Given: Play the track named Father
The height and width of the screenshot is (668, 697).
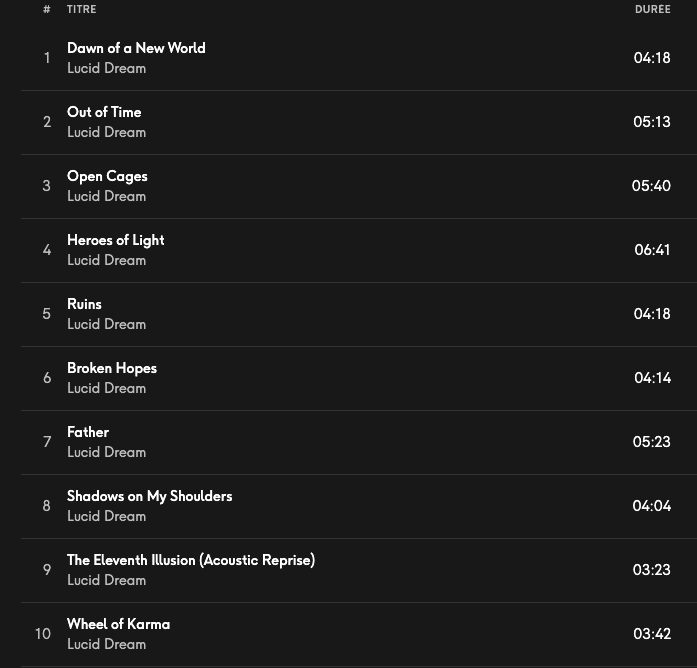Looking at the screenshot, I should coord(88,432).
